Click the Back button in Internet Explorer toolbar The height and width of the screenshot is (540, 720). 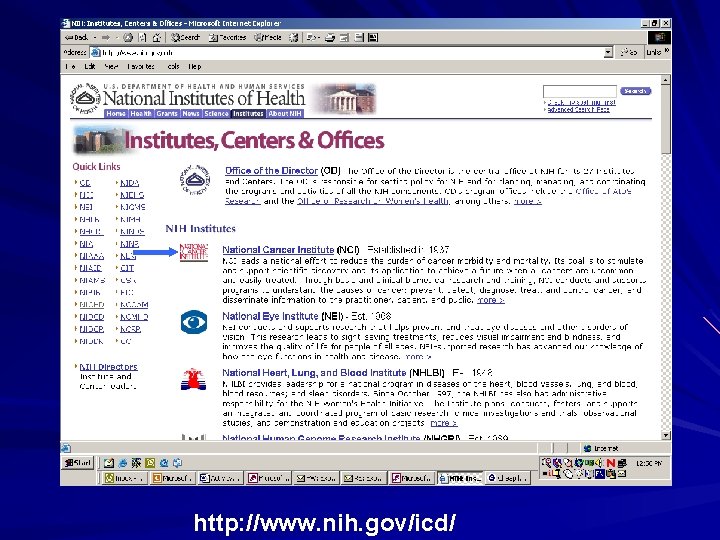pos(76,38)
